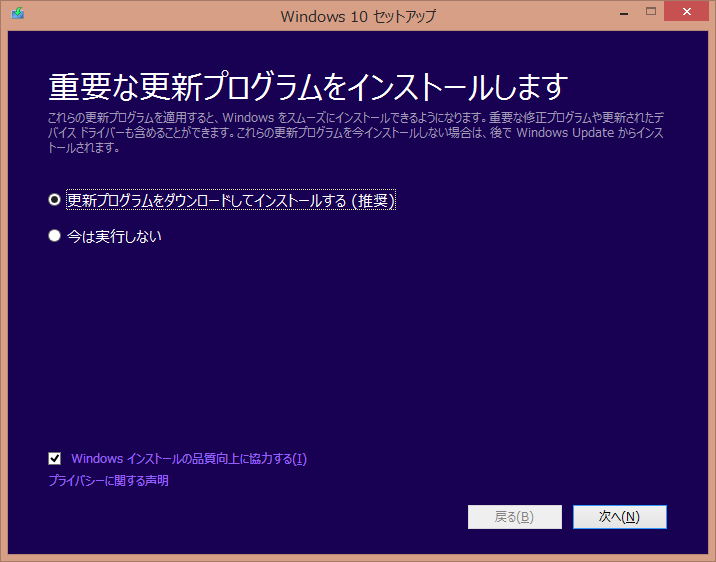Image resolution: width=716 pixels, height=562 pixels.
Task: Close the Windows 10 セットアップ window
Action: pos(686,12)
